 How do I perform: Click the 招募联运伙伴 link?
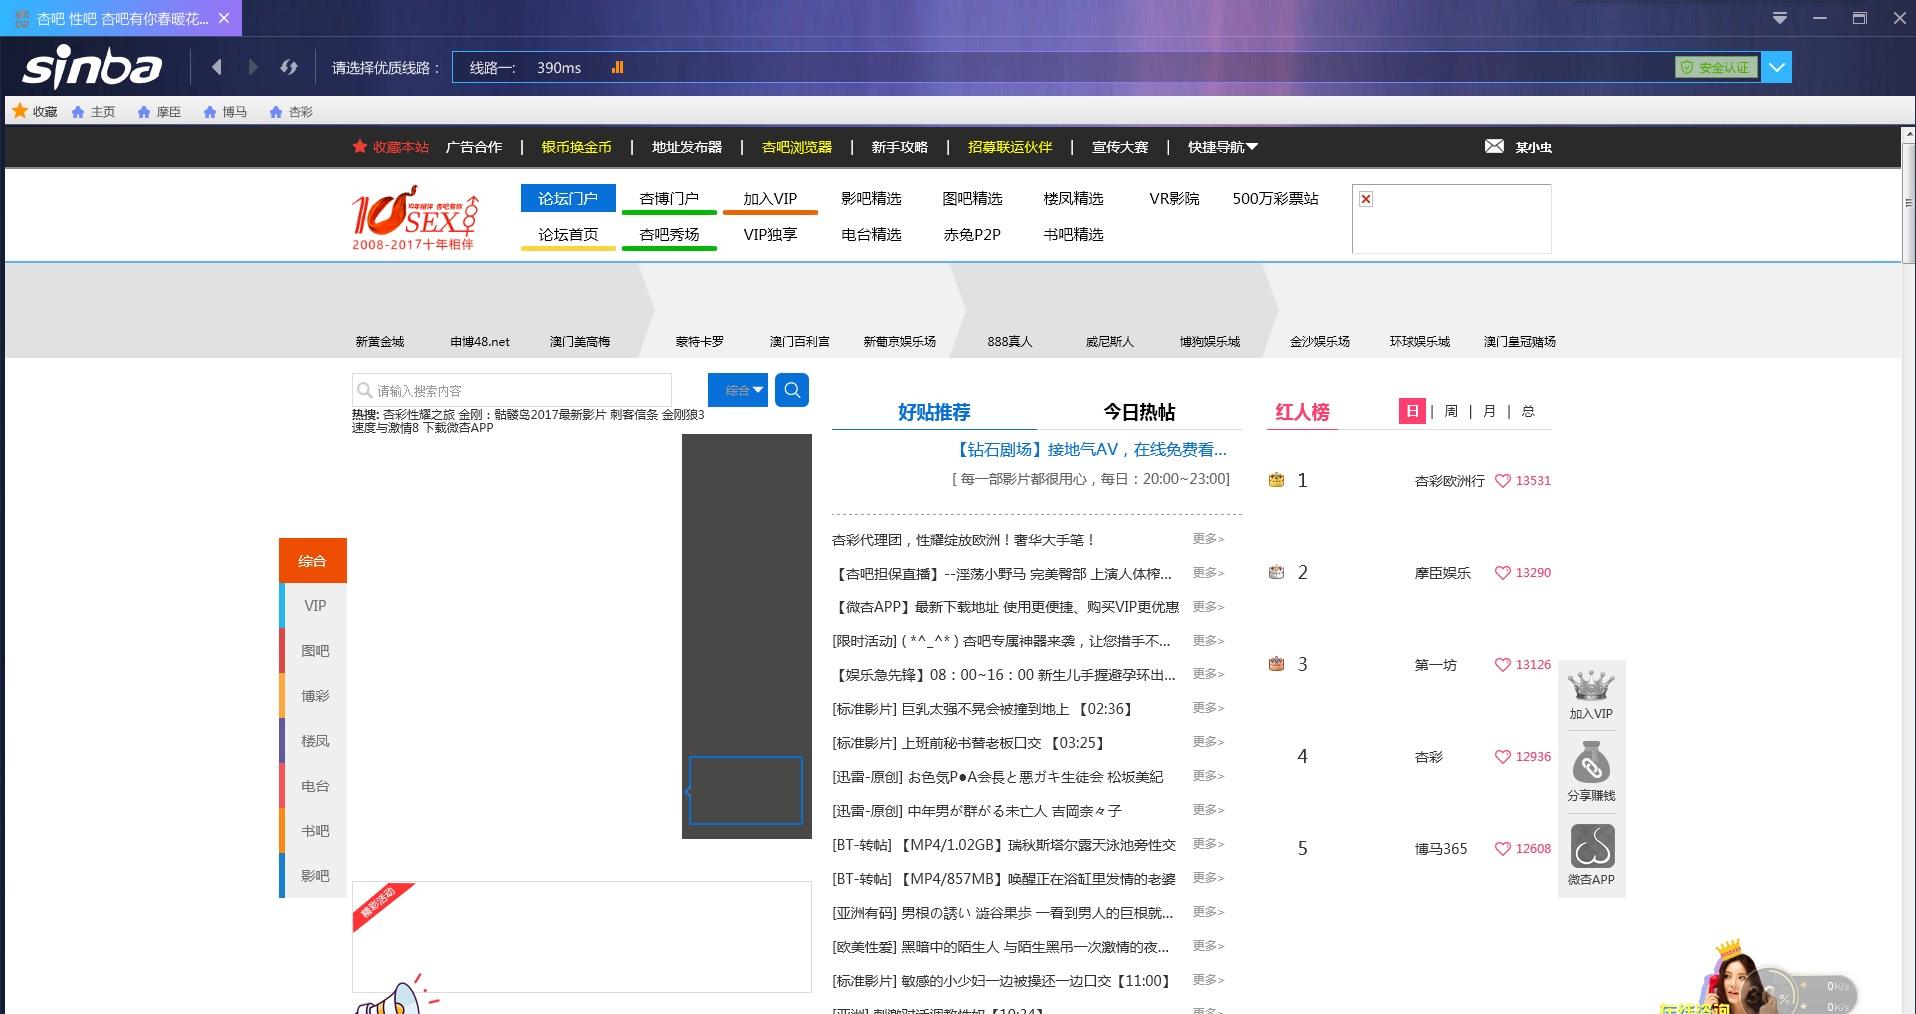click(x=1010, y=147)
